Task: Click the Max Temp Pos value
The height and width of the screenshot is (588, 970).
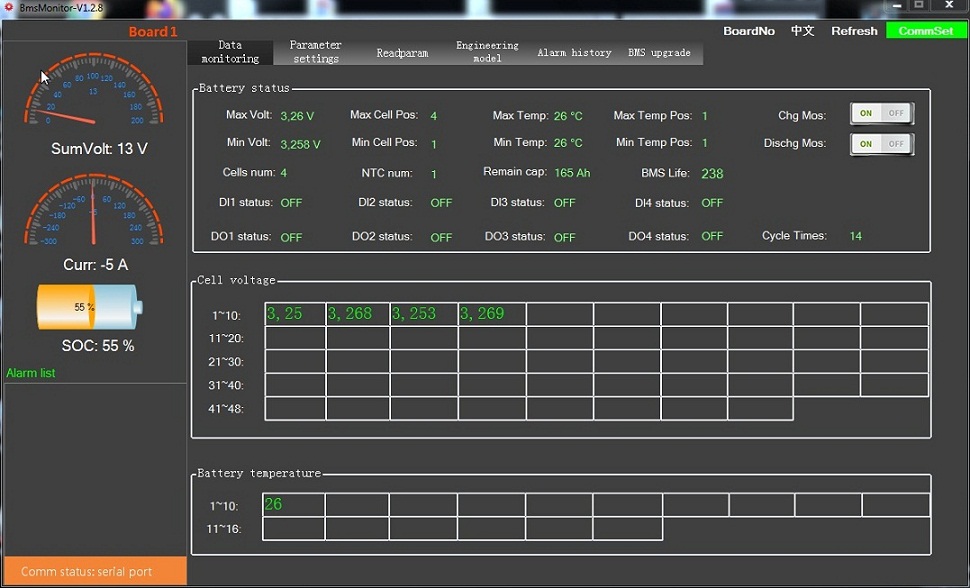Action: click(705, 116)
